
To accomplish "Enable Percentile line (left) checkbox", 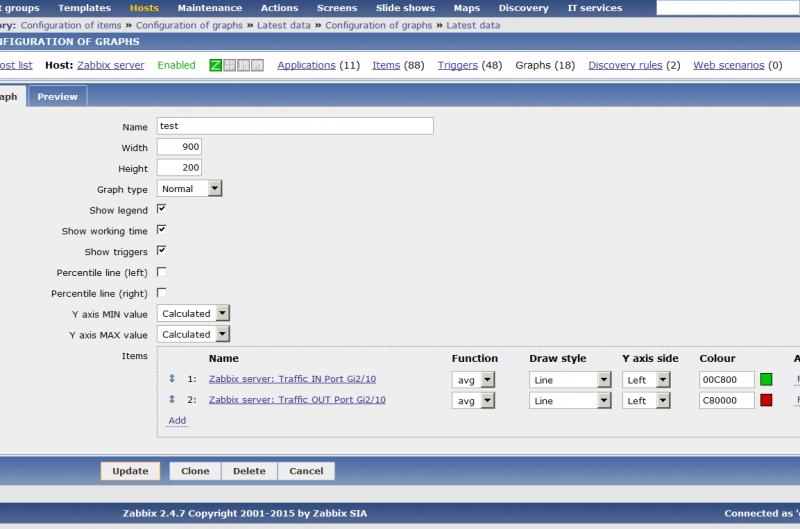I will click(161, 272).
